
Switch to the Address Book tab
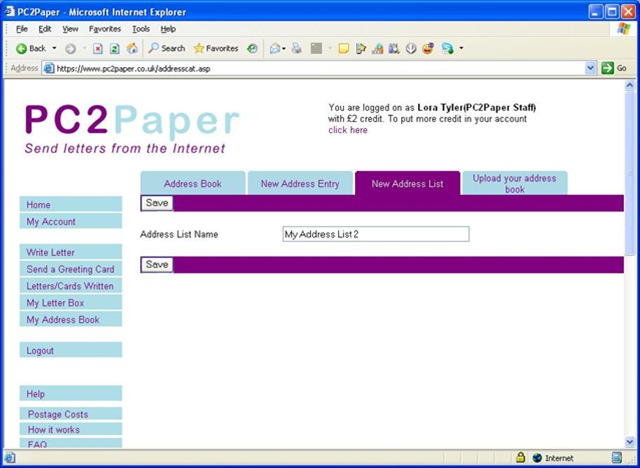click(x=193, y=184)
